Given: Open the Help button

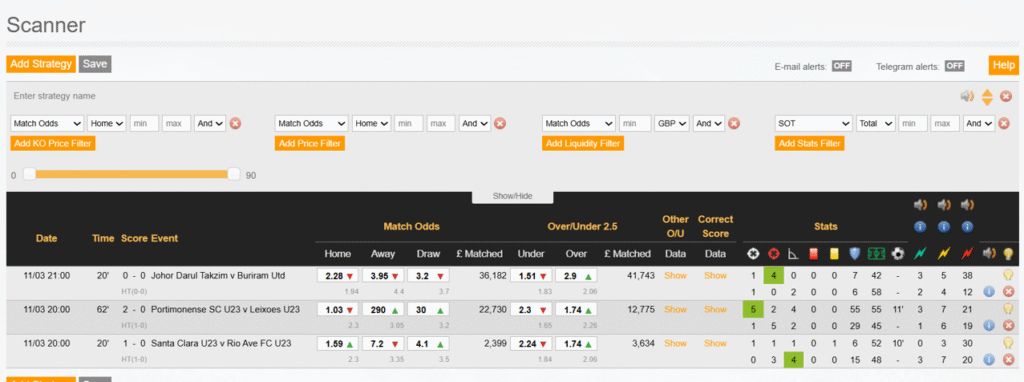Looking at the screenshot, I should pos(1004,65).
